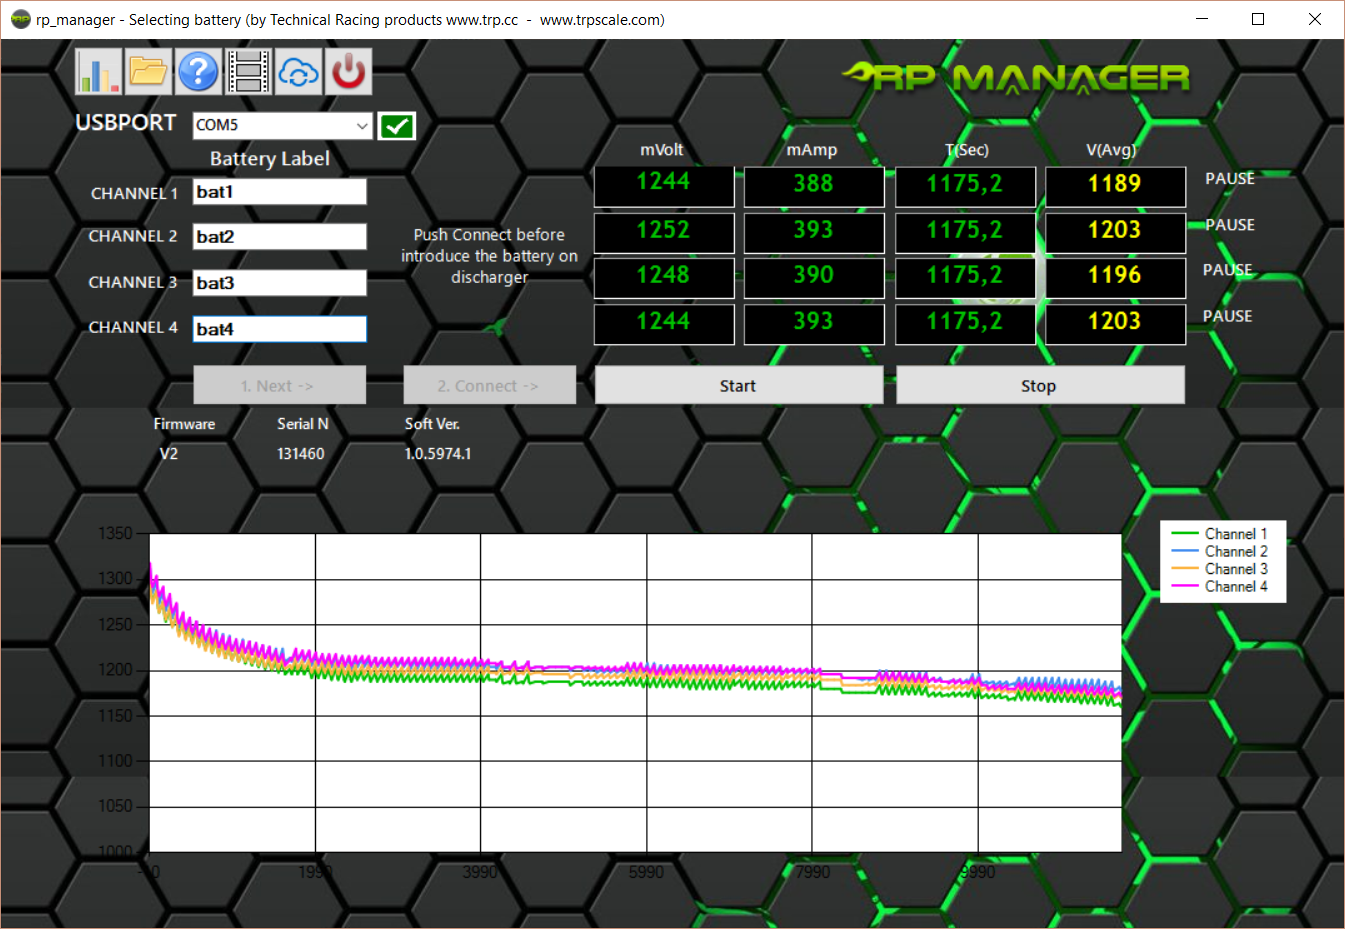Minimize the rp_manager window
The width and height of the screenshot is (1345, 929).
pyautogui.click(x=1202, y=19)
